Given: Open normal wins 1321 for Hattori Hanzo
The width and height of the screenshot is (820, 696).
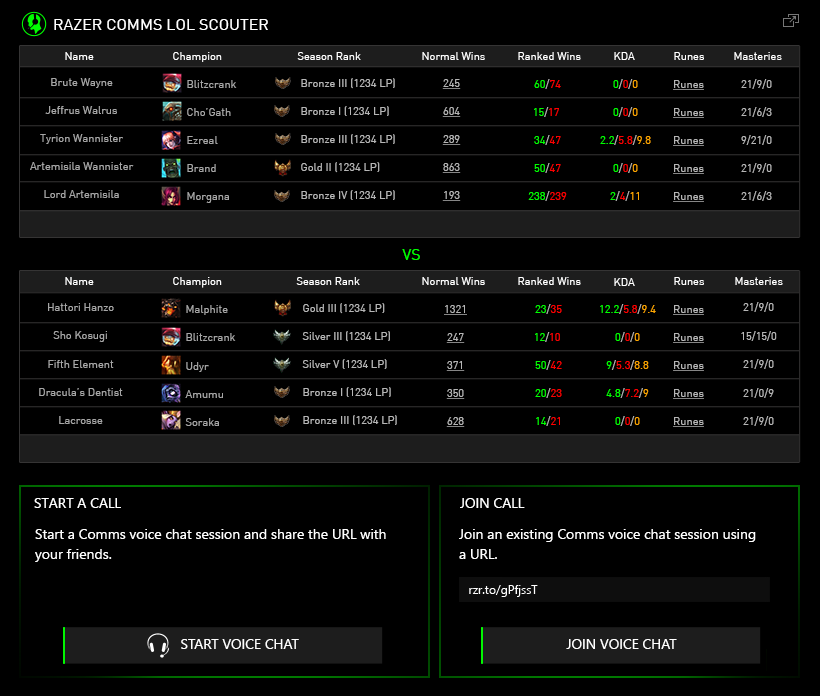Looking at the screenshot, I should click(x=455, y=310).
